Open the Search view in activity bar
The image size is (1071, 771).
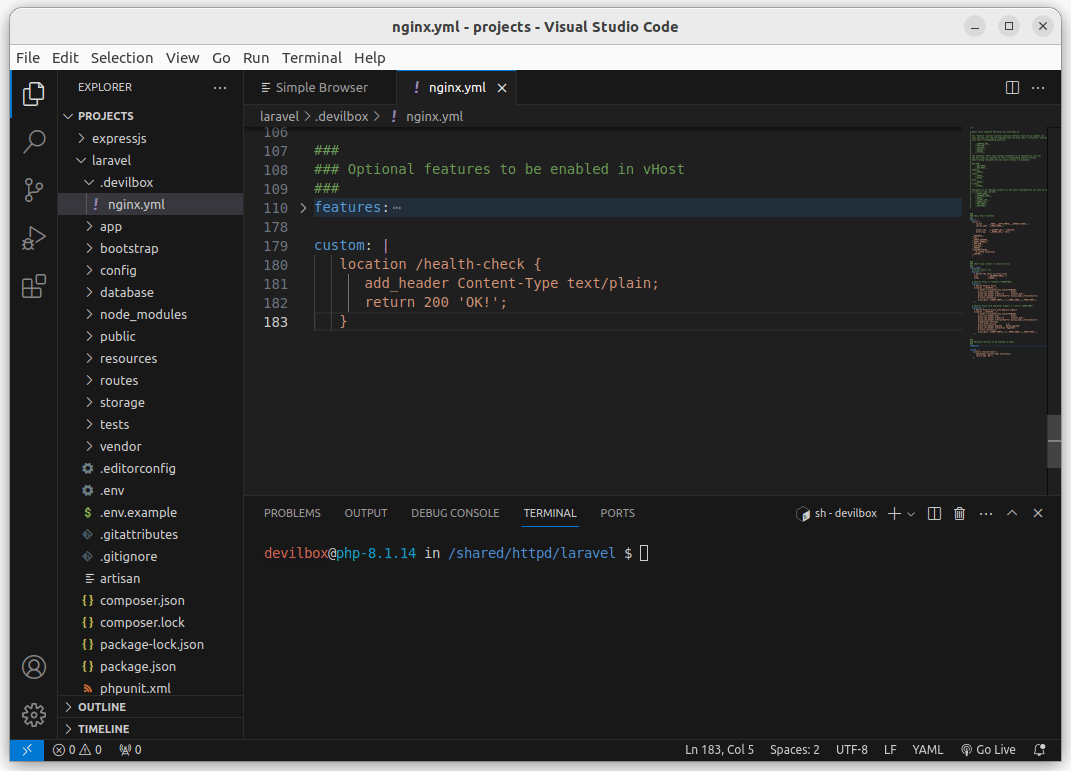(34, 141)
